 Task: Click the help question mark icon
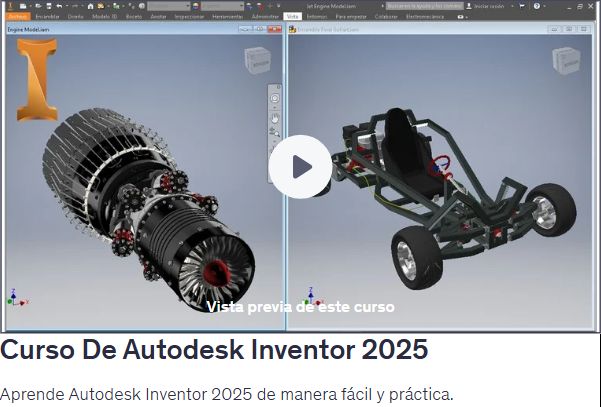point(537,6)
